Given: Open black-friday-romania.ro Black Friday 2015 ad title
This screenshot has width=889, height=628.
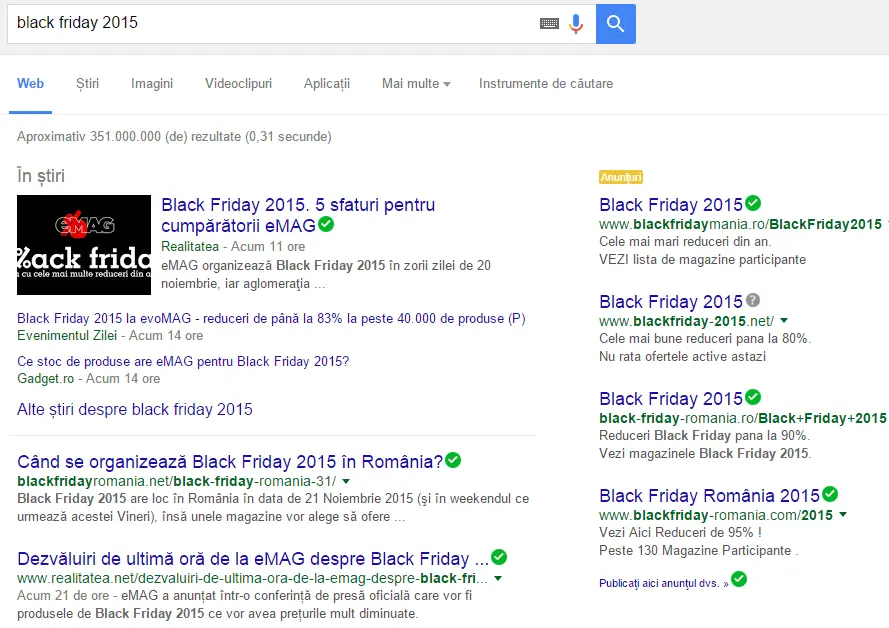Looking at the screenshot, I should (x=671, y=398).
